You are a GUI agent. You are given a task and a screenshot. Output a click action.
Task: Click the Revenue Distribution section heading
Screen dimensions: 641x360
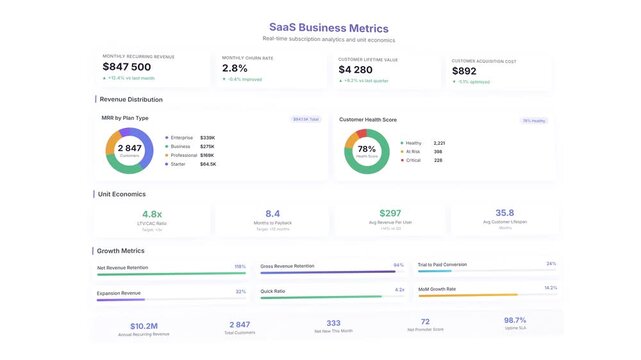pos(131,99)
